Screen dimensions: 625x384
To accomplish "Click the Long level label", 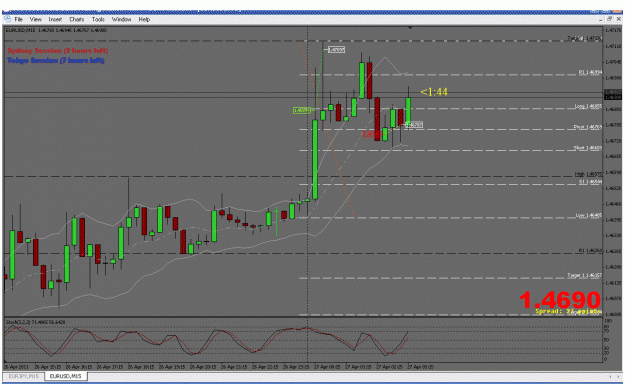I will (x=588, y=106).
